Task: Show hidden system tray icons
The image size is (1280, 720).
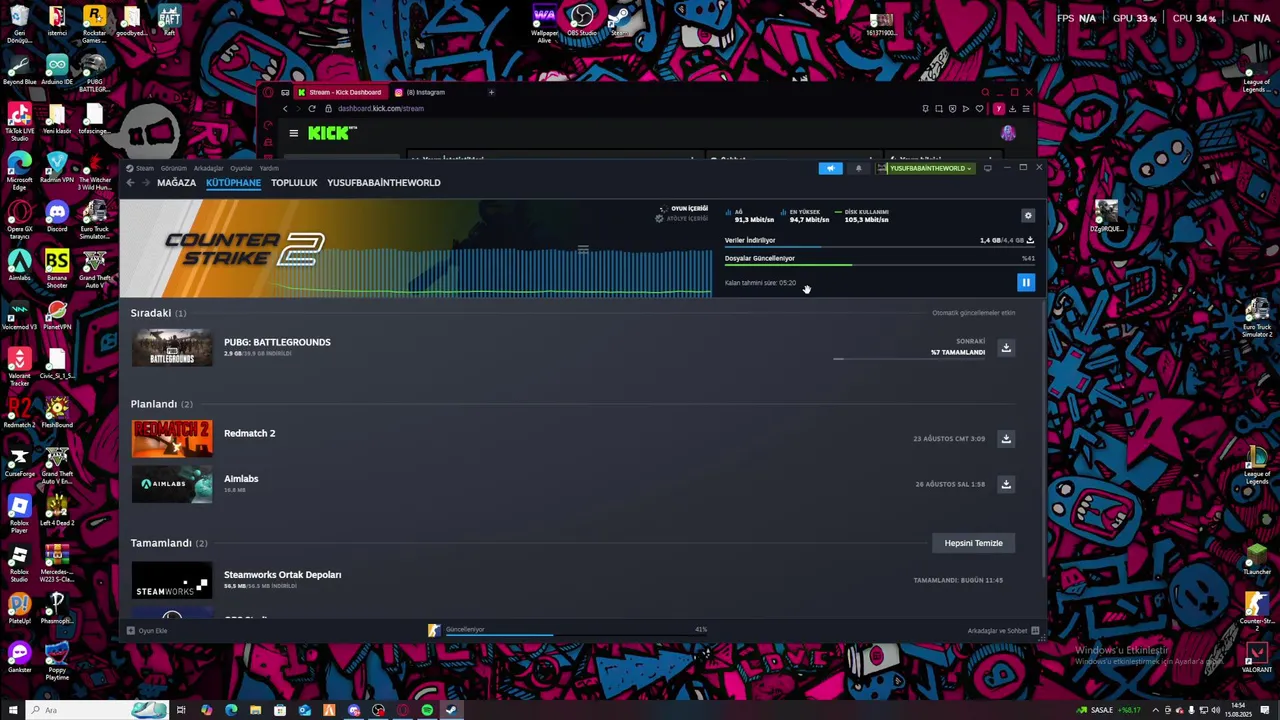Action: tap(1156, 710)
